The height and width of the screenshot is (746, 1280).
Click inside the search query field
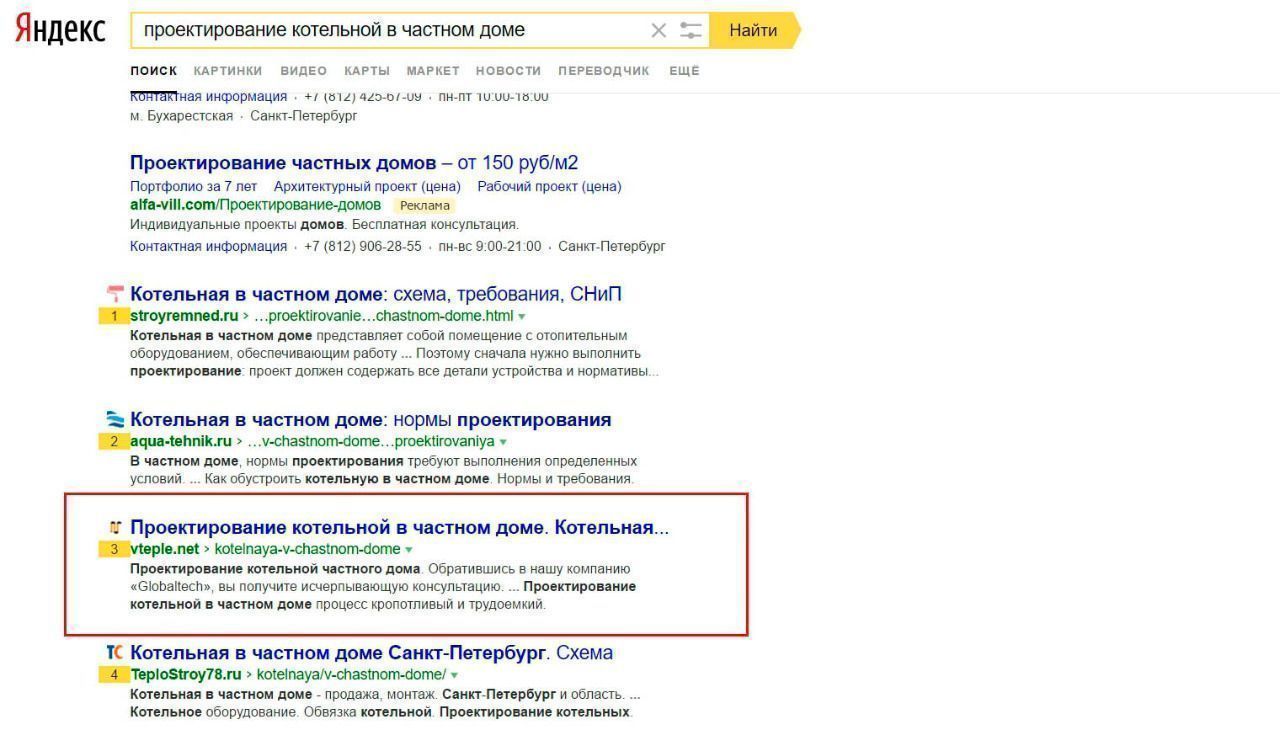click(390, 30)
